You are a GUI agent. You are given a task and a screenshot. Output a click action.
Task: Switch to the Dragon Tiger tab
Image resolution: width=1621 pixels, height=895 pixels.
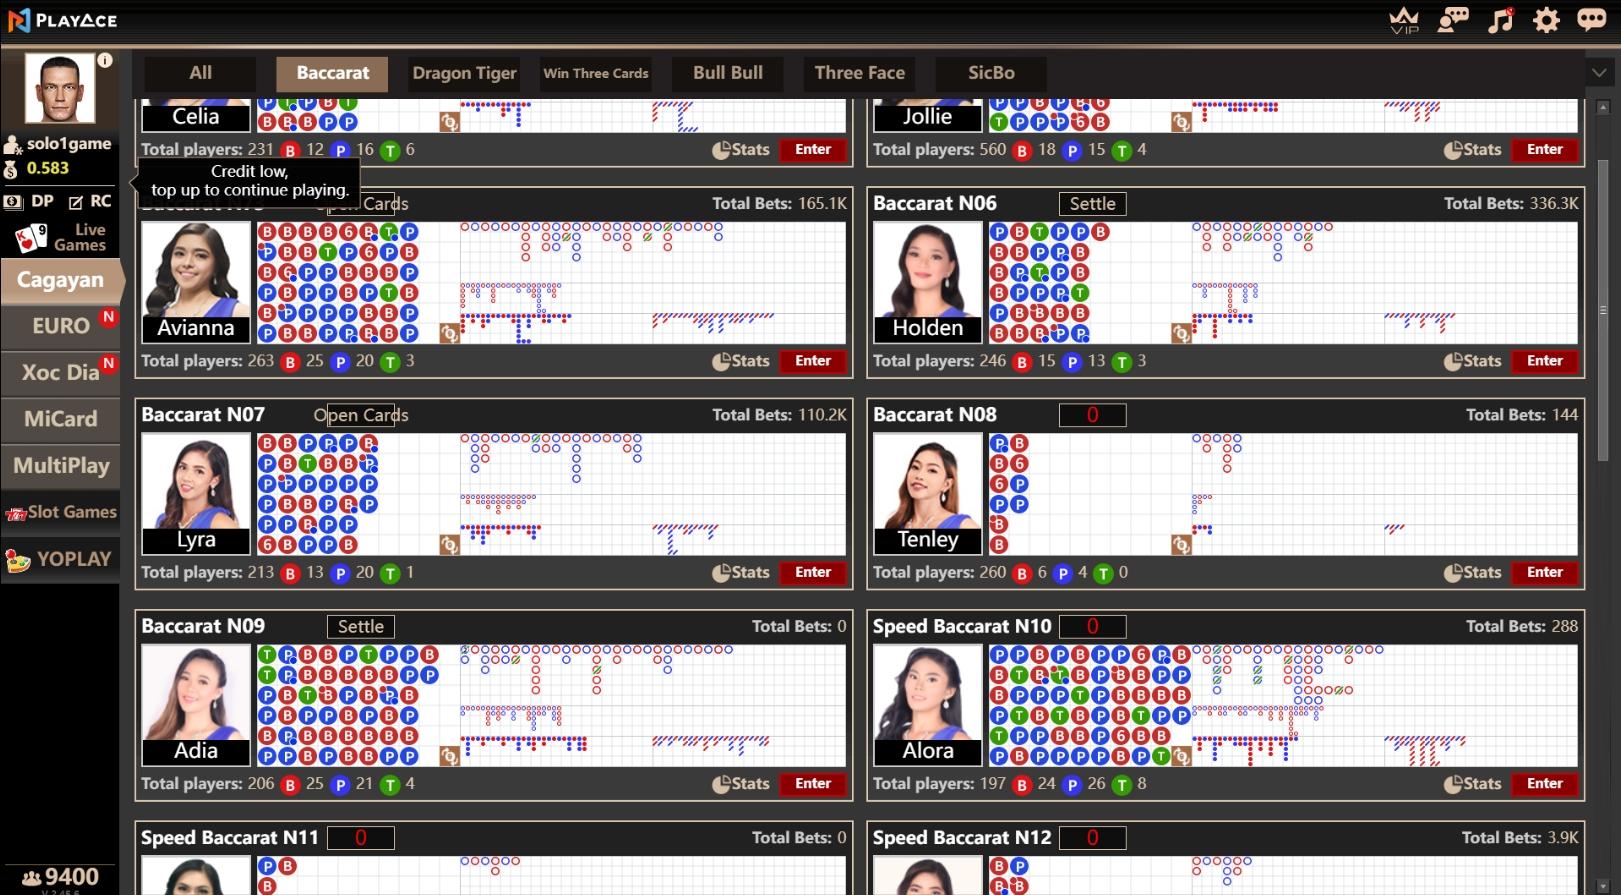coord(464,73)
